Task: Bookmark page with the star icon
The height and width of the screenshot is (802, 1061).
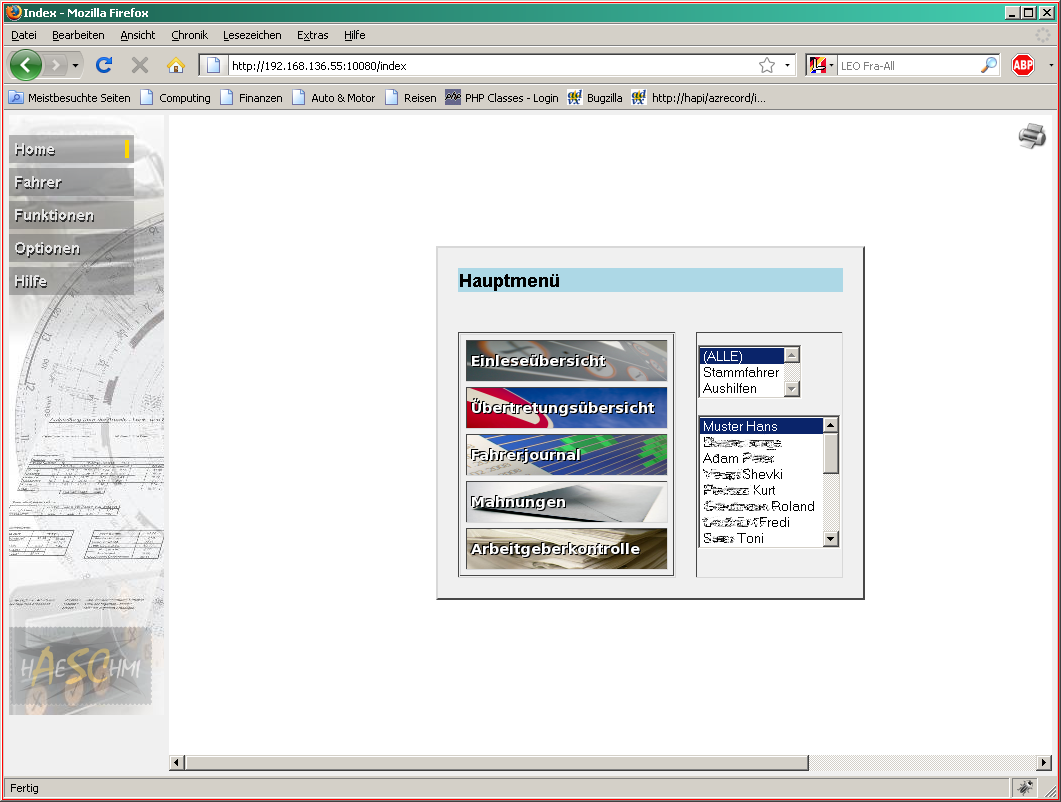Action: click(767, 66)
